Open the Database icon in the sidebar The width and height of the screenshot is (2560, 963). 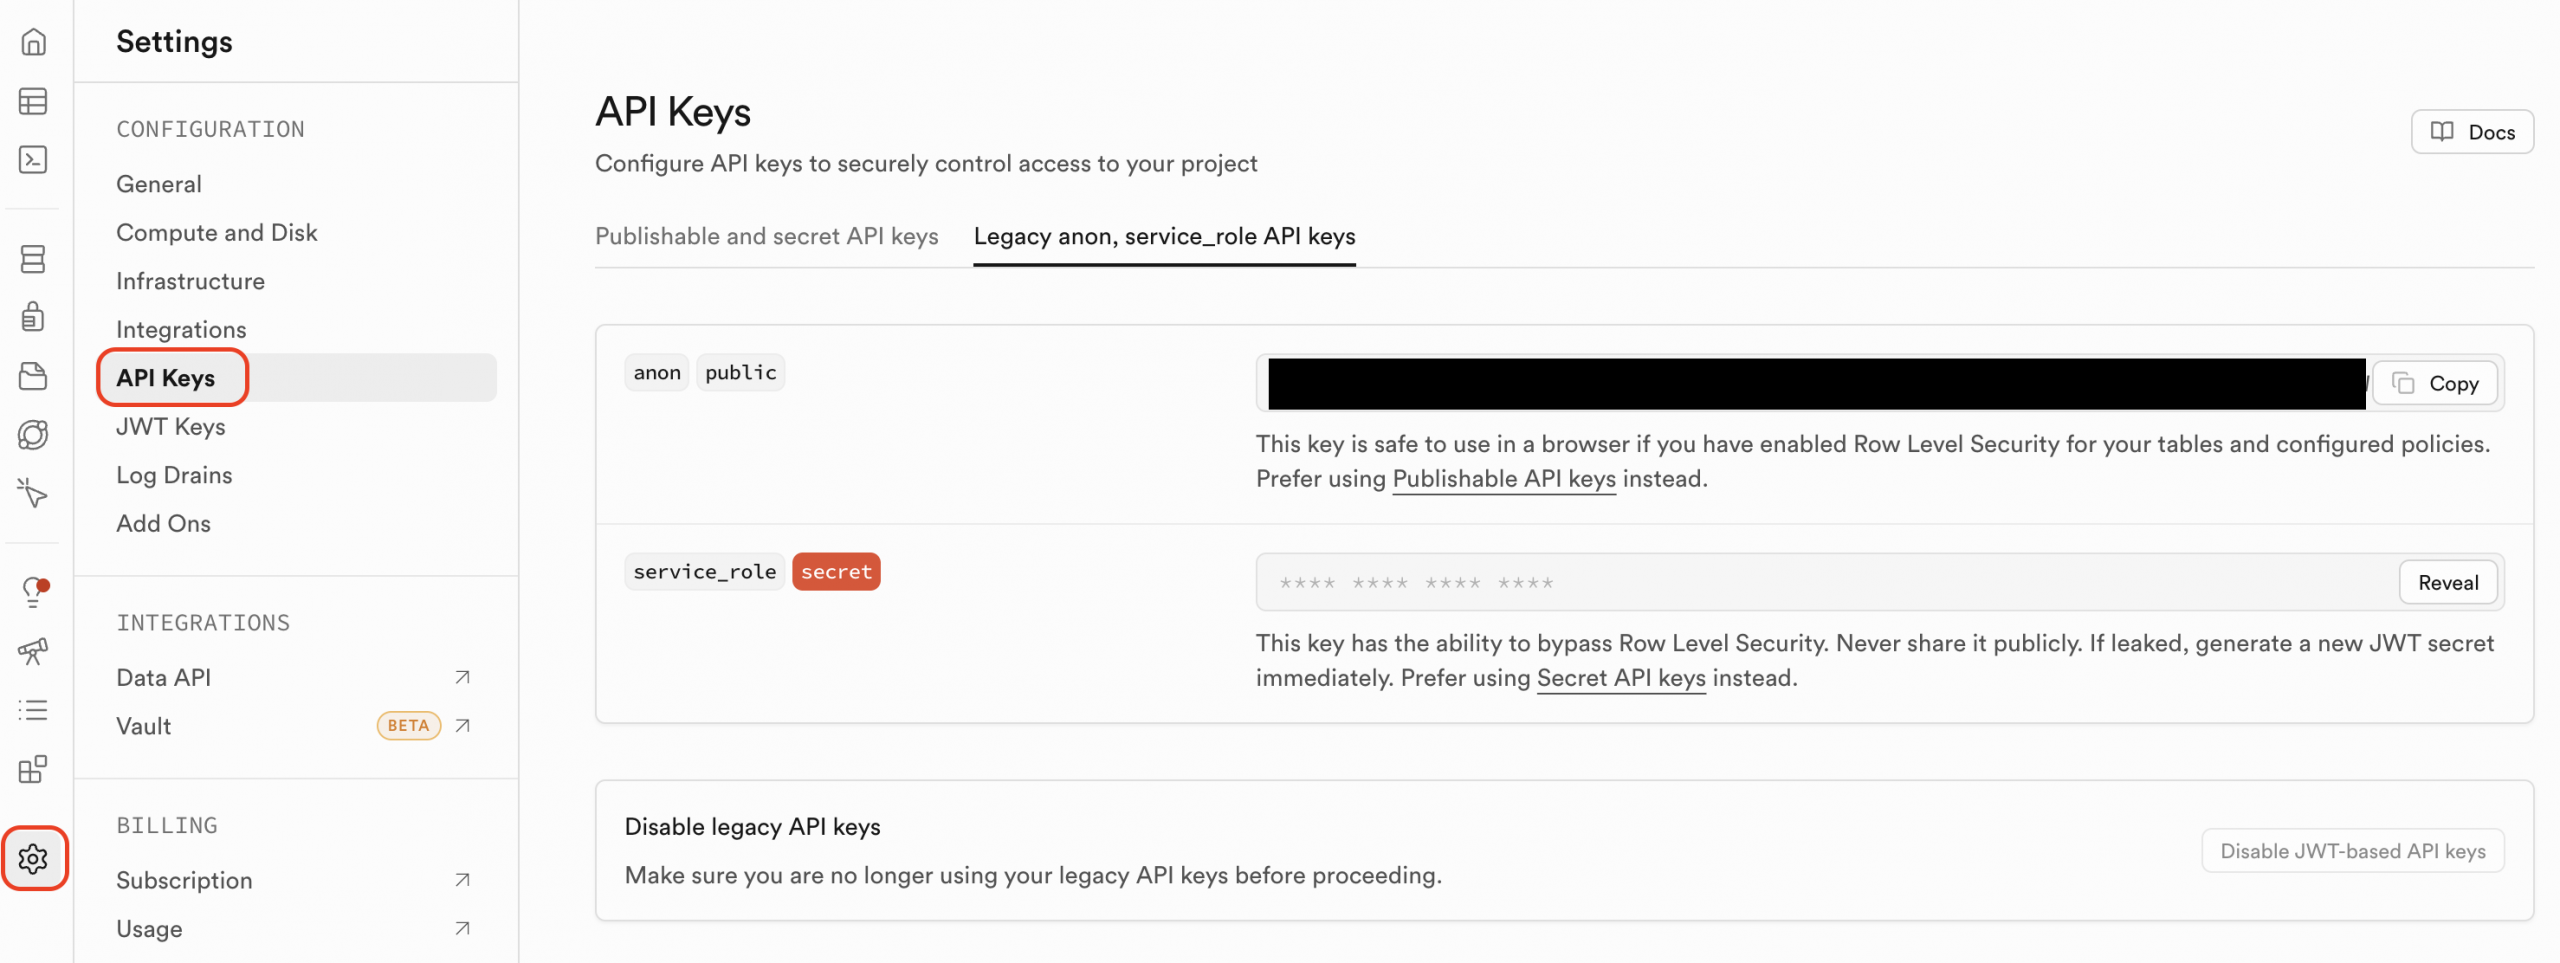click(x=33, y=259)
